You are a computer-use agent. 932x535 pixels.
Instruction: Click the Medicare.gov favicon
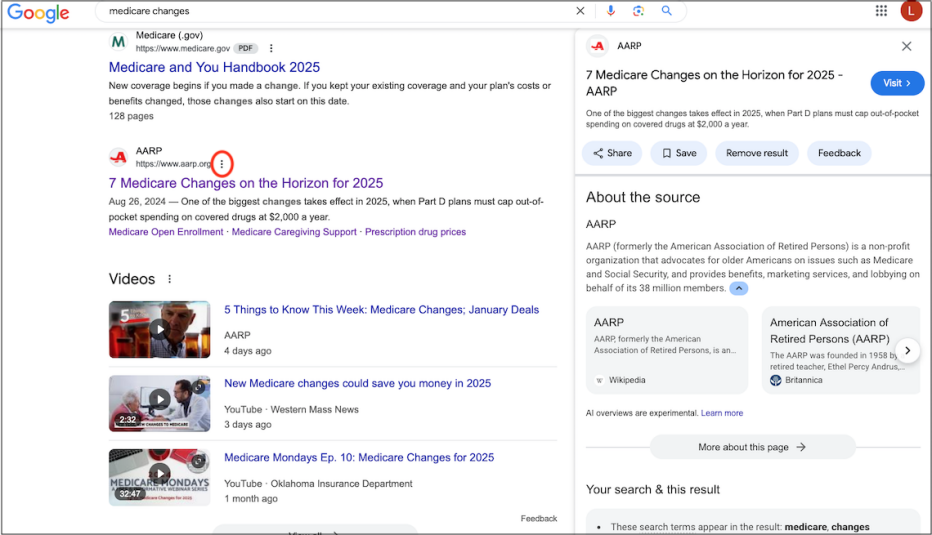point(118,42)
